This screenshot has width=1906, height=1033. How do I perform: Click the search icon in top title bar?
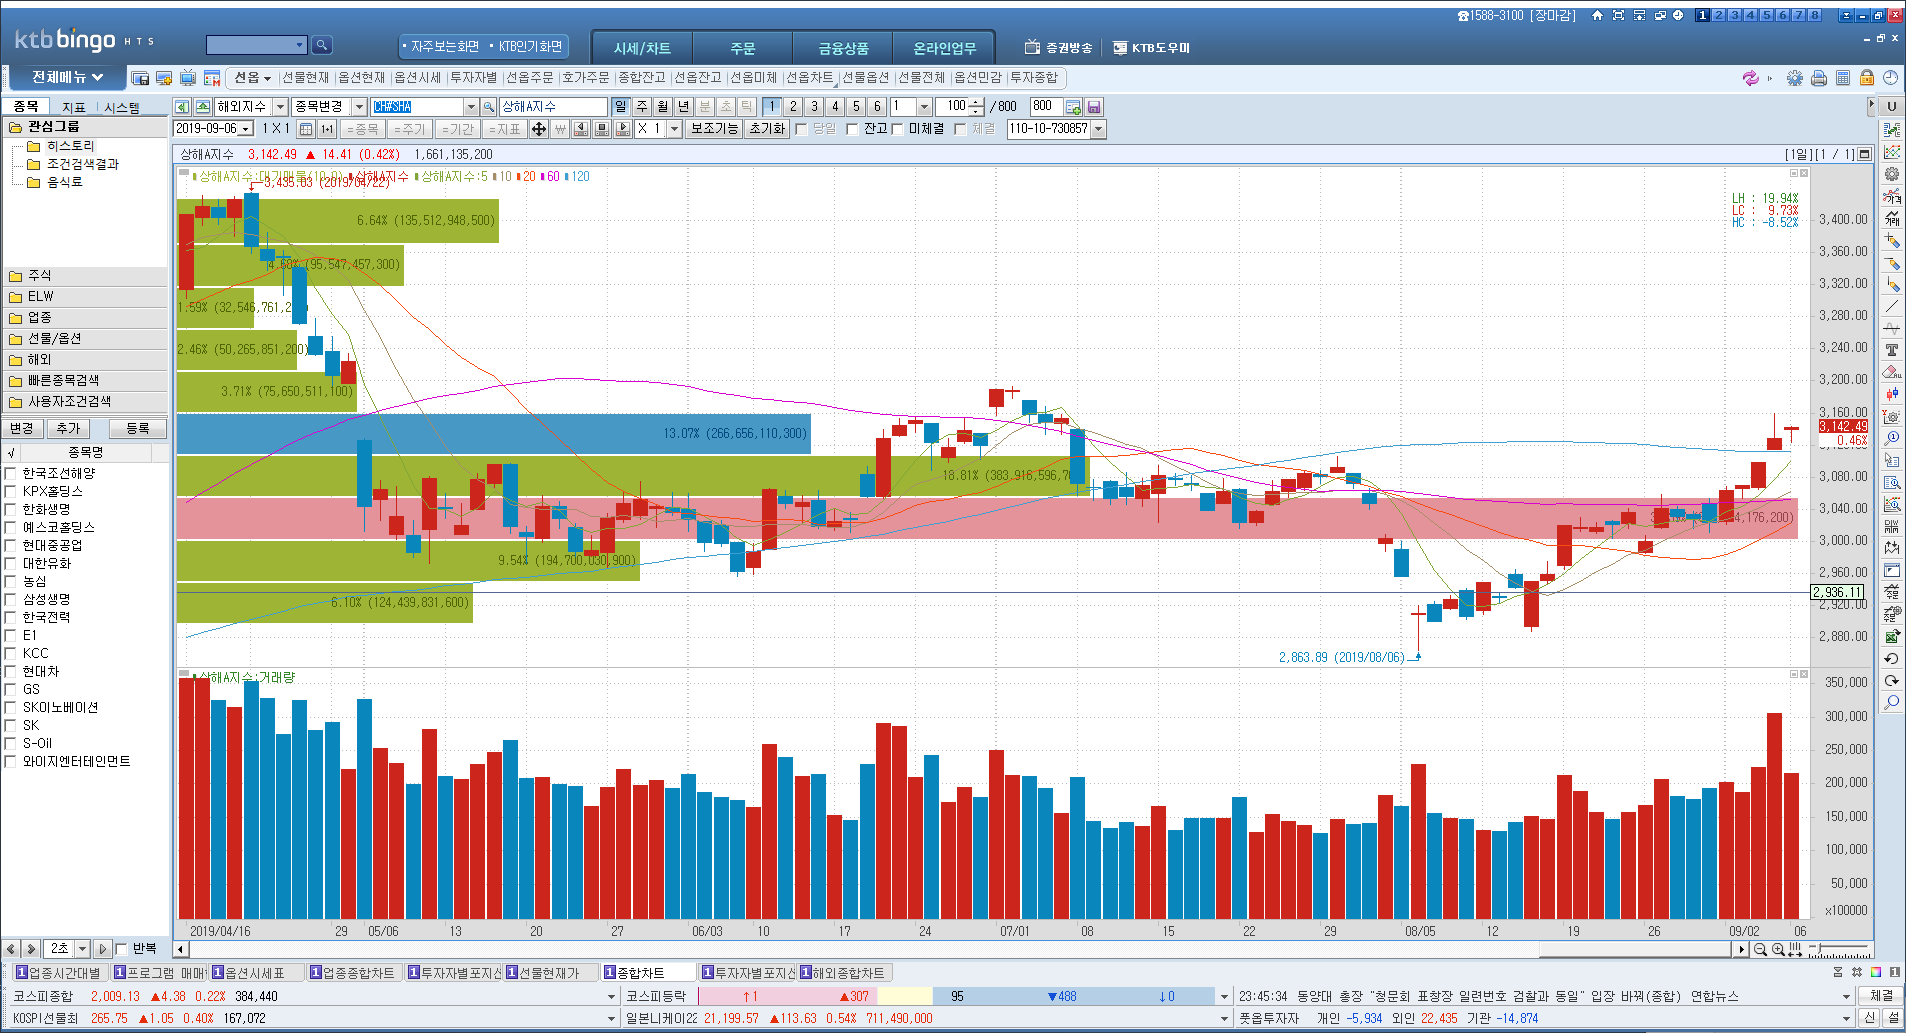321,45
